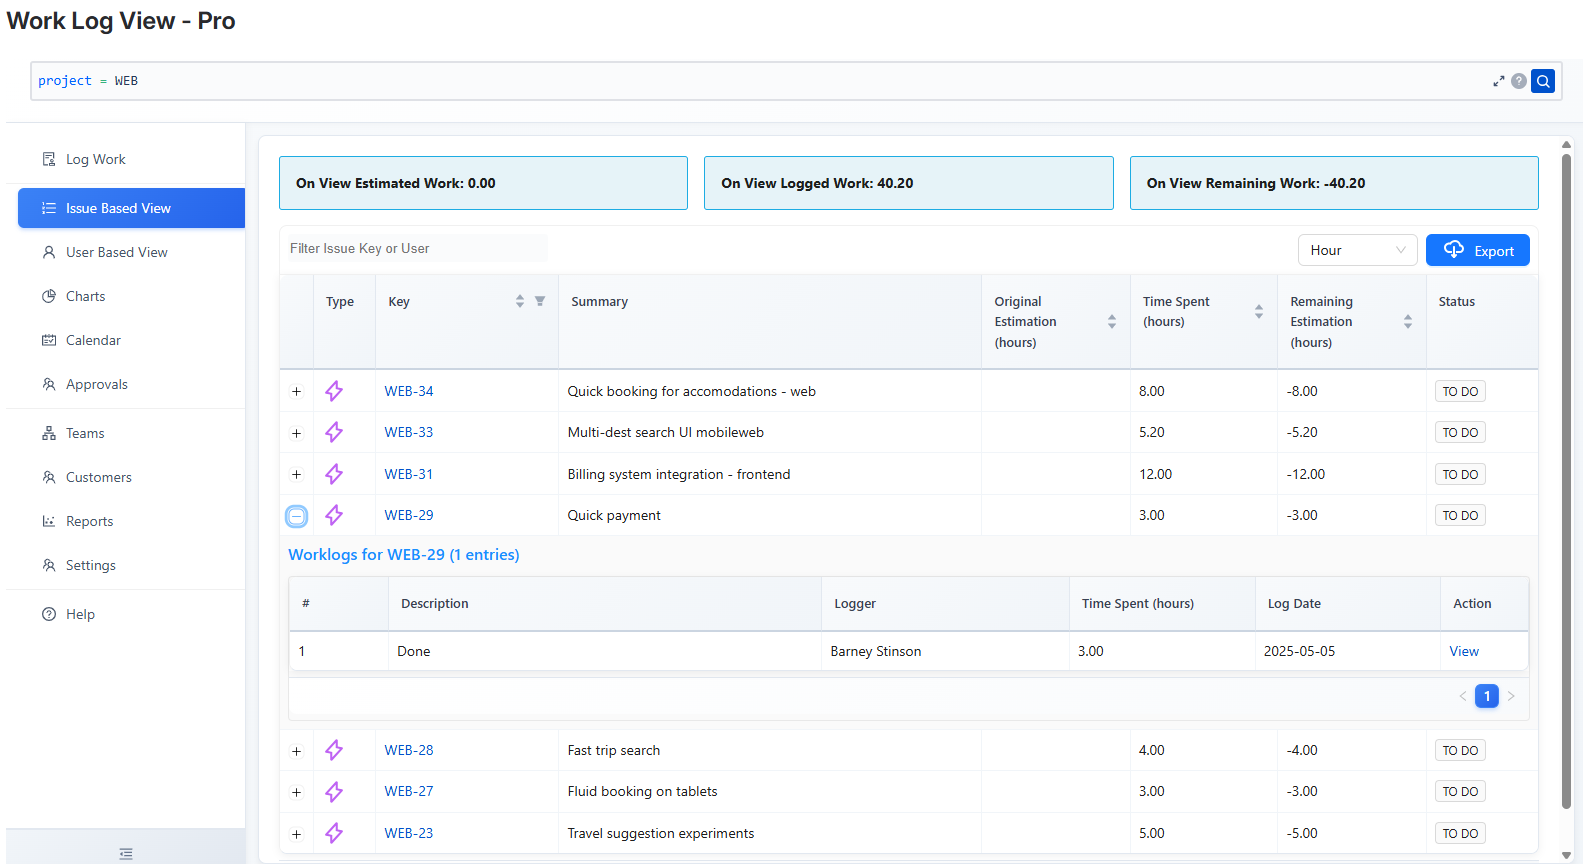The height and width of the screenshot is (864, 1583).
Task: Sort by Key column arrows
Action: tap(520, 301)
